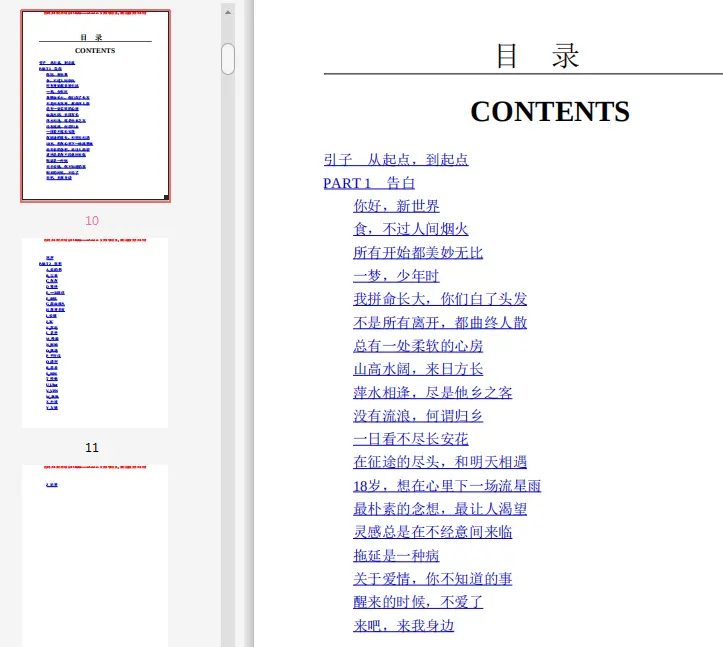723x647 pixels.
Task: Grab the thumbnail panel scrollbar handle
Action: click(228, 59)
